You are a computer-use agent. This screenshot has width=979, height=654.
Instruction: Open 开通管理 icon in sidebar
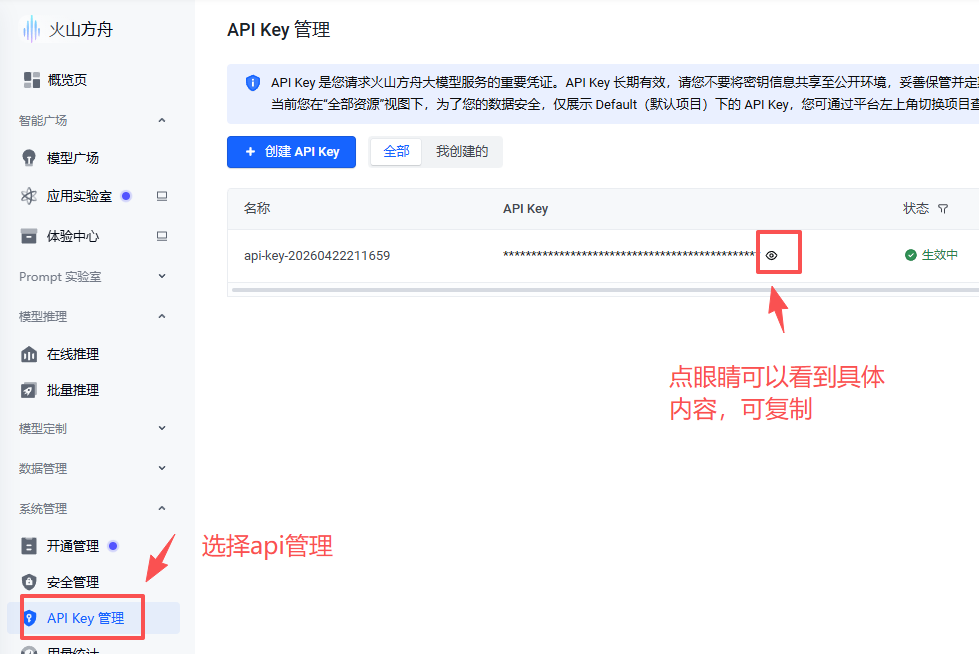pyautogui.click(x=30, y=547)
